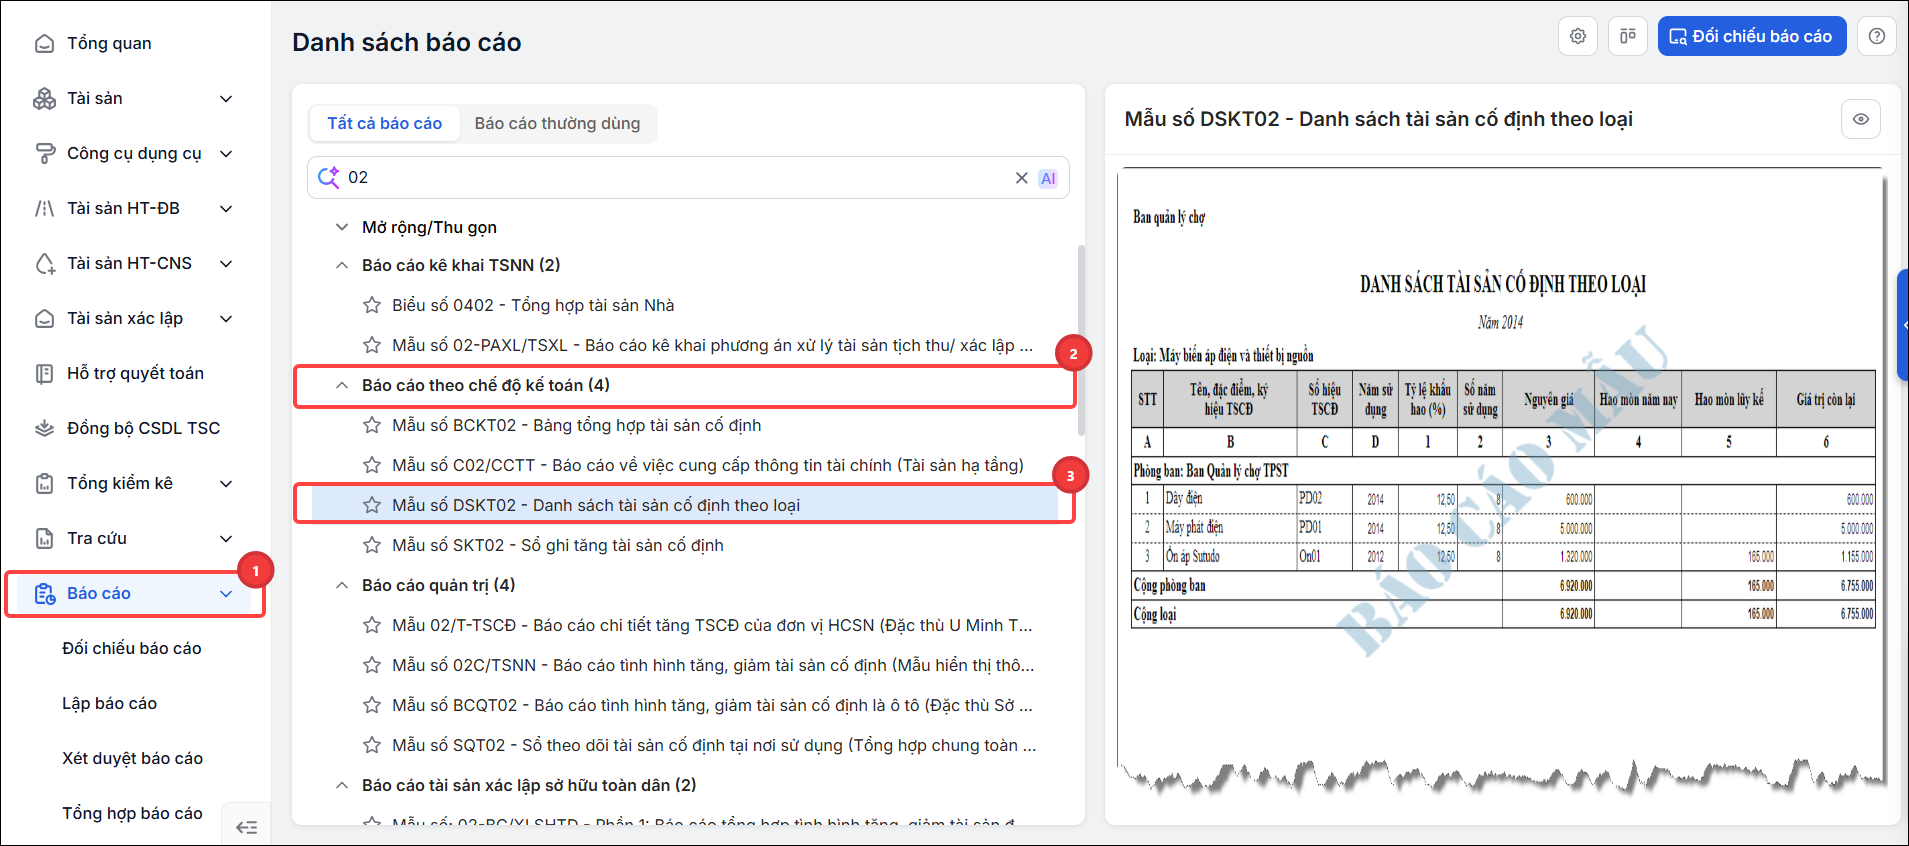Image resolution: width=1909 pixels, height=846 pixels.
Task: Switch to Báo cáo thường dùng tab
Action: coord(557,123)
